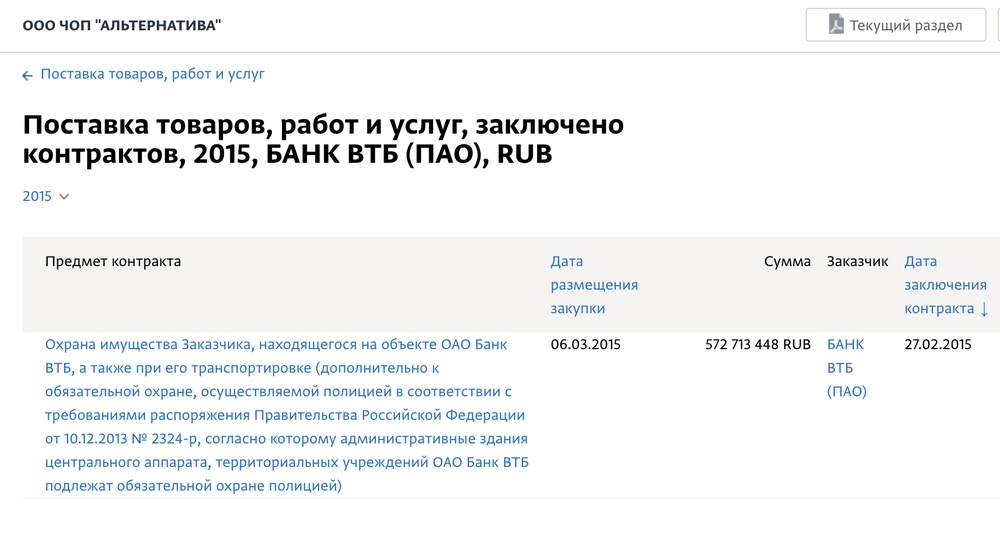
Task: Open the БАНК ВТБ (ПАО) customer link
Action: (846, 368)
